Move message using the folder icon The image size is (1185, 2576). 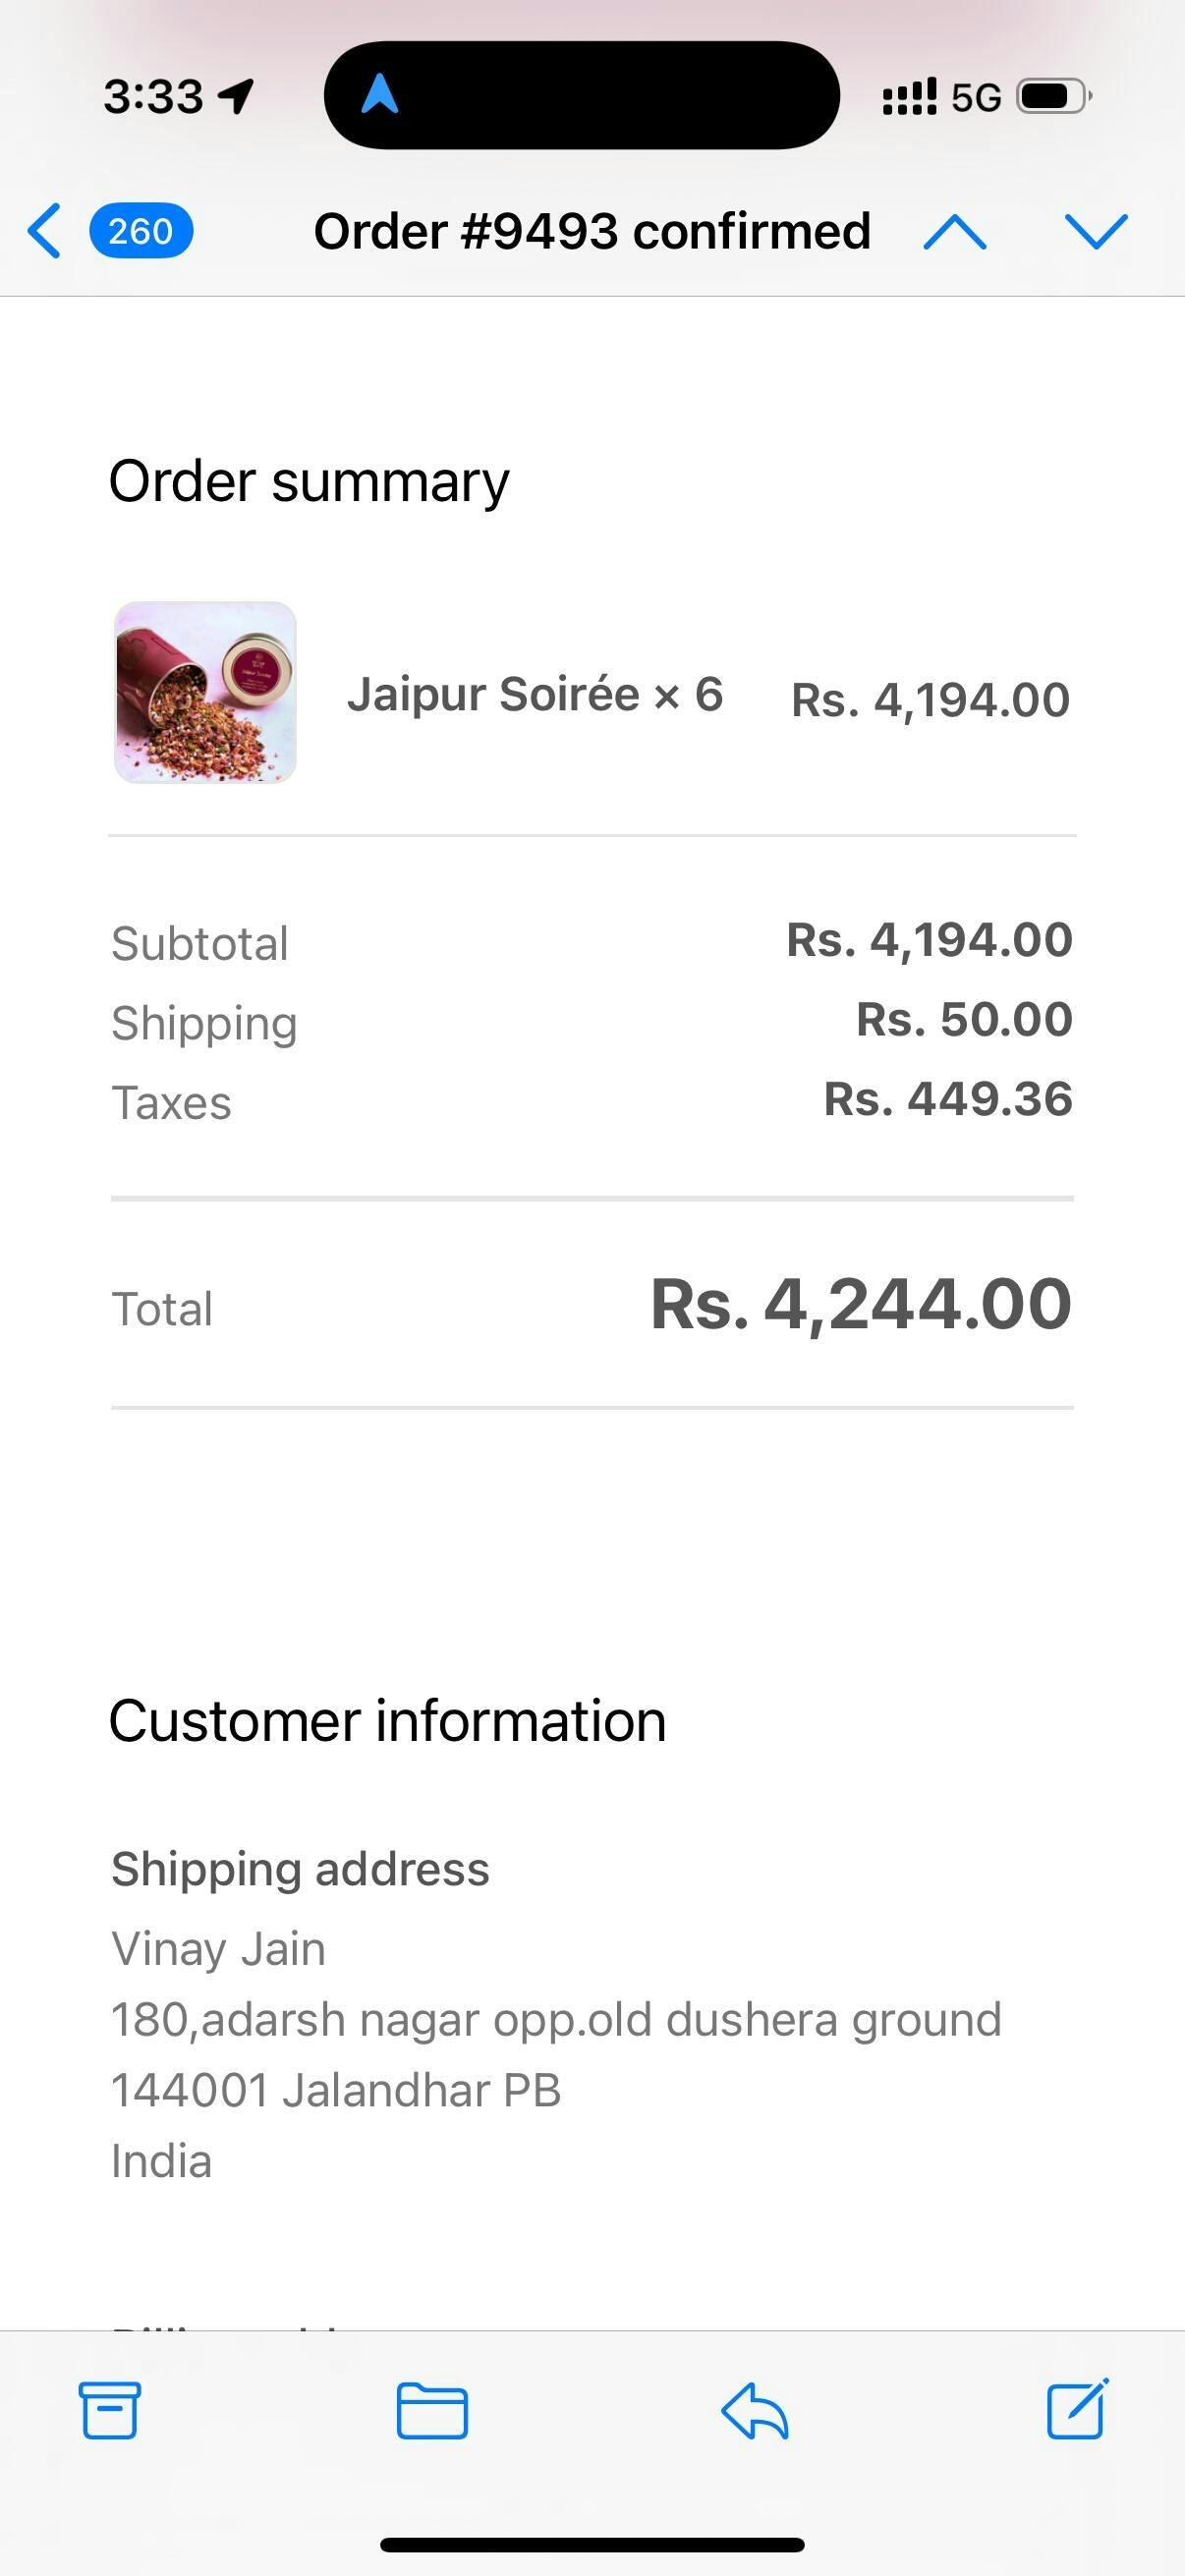pos(432,2410)
